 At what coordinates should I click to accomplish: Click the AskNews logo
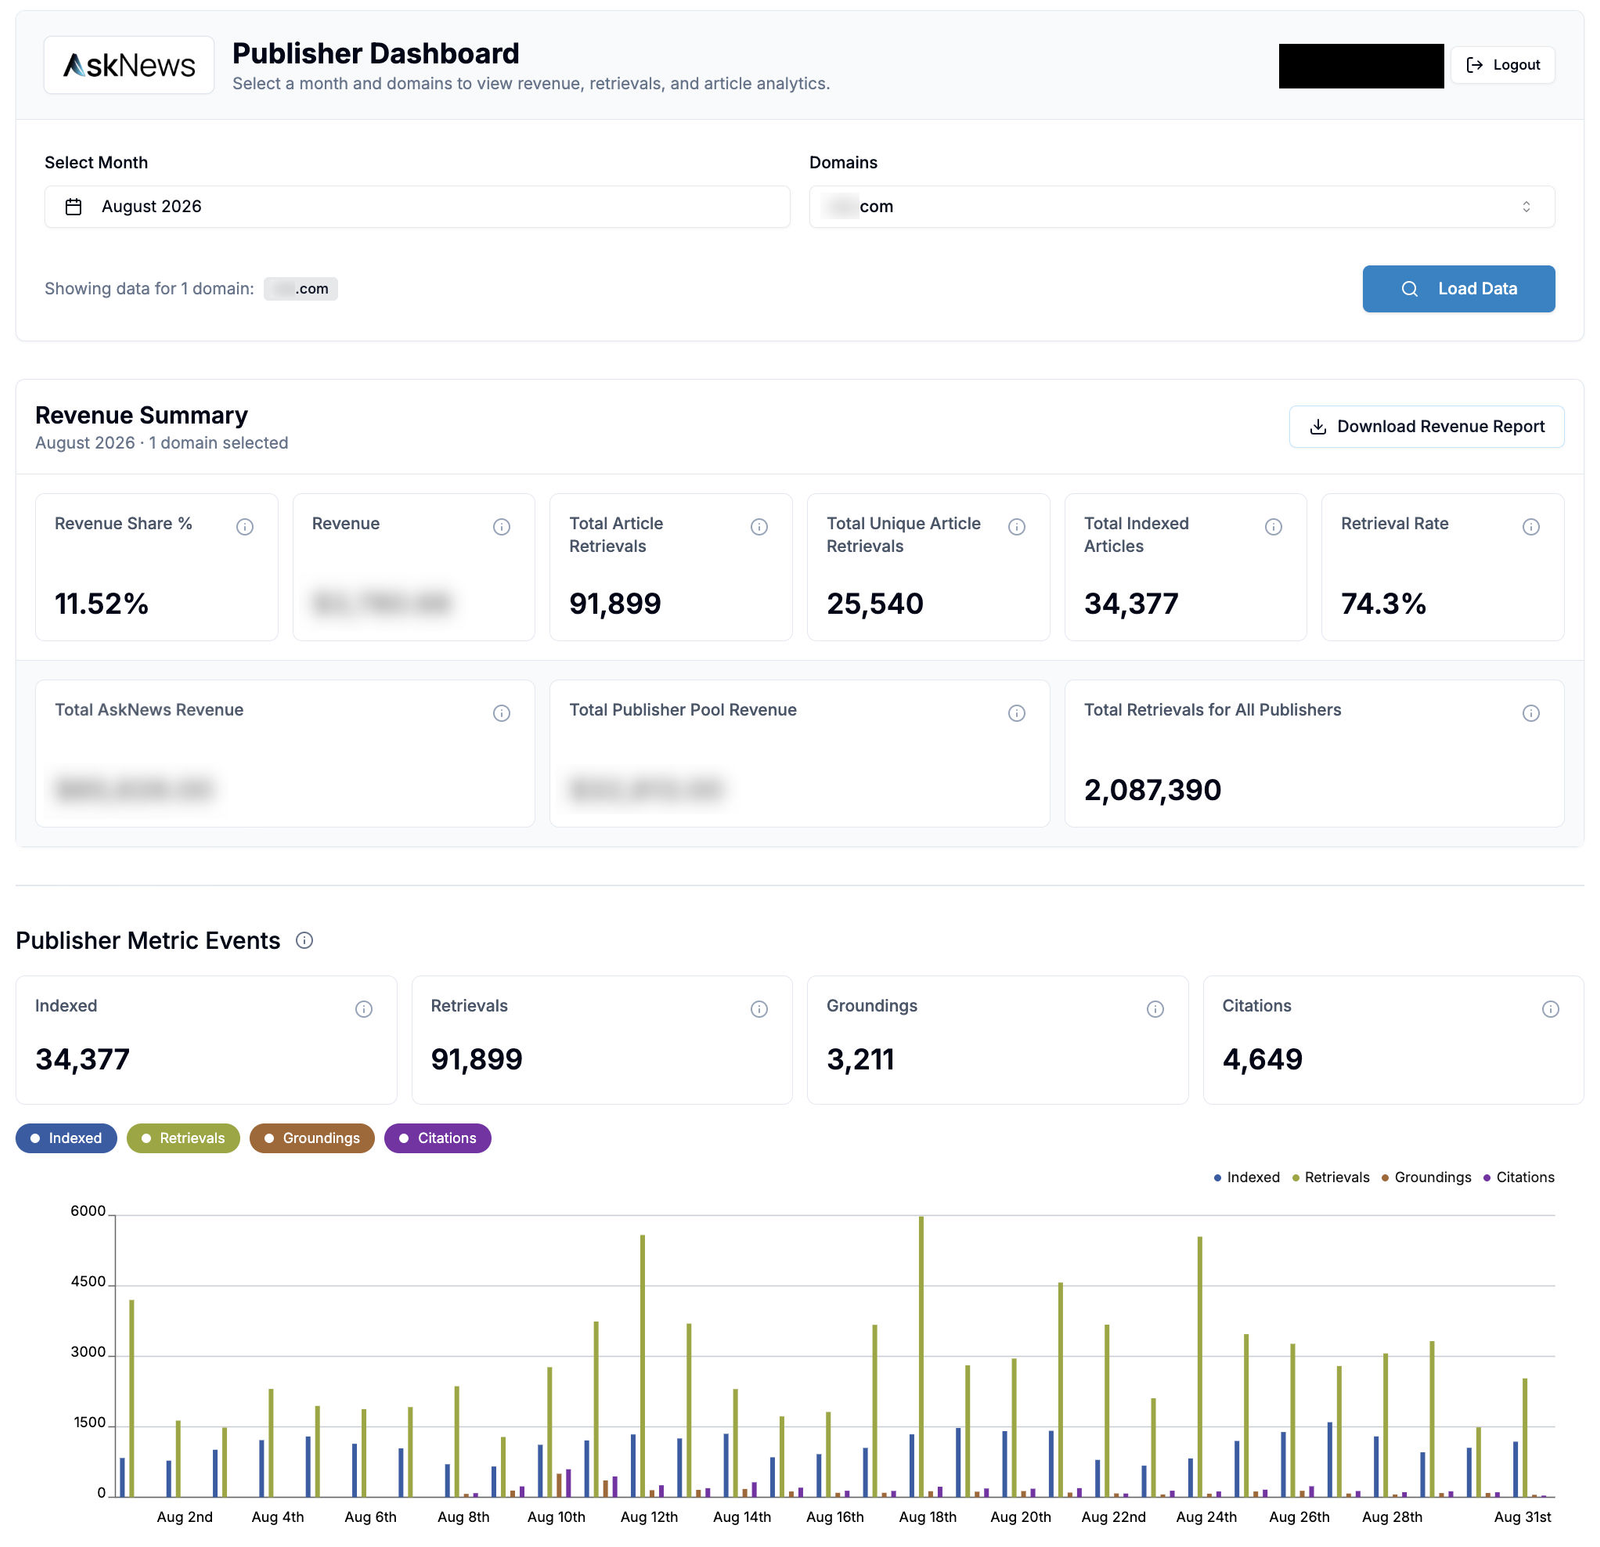129,65
